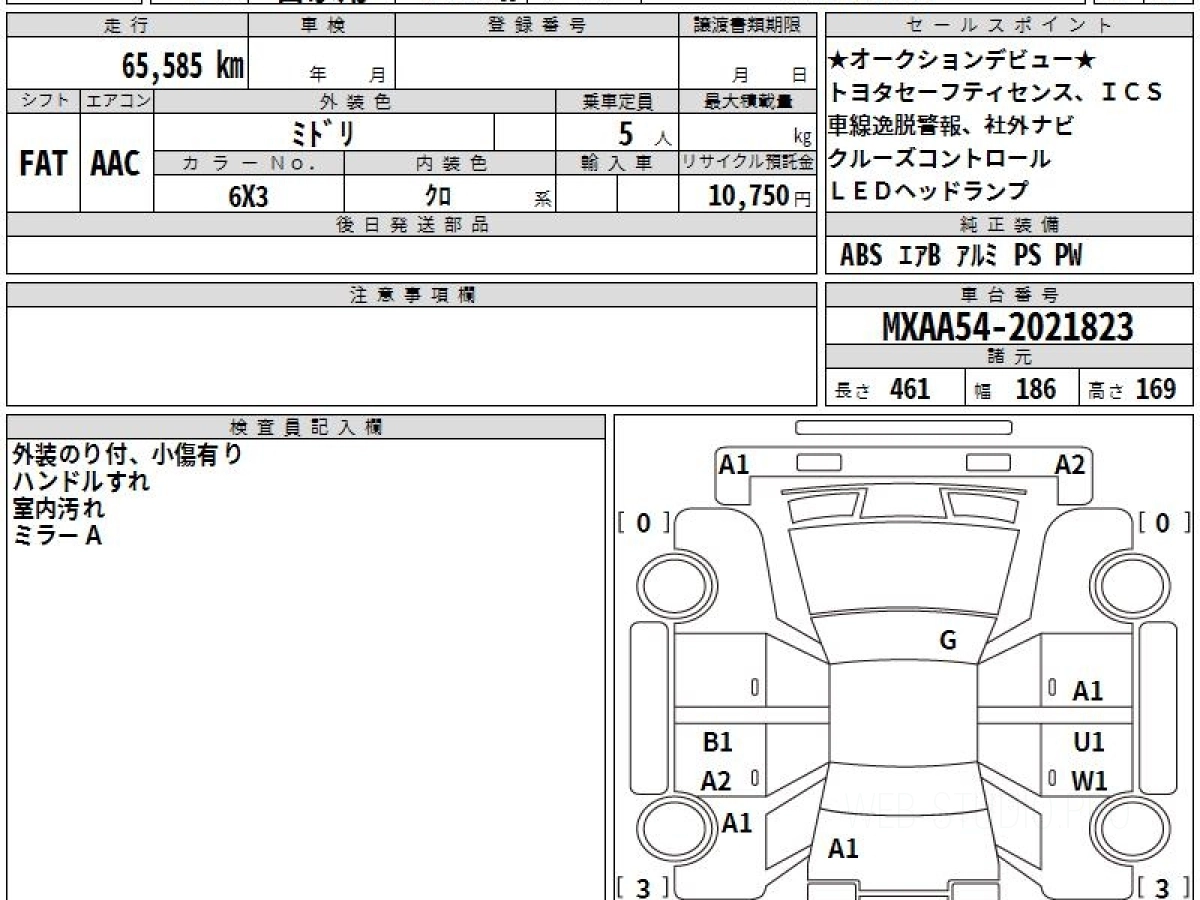Click the FAT shift value
Image resolution: width=1200 pixels, height=900 pixels.
coord(43,164)
